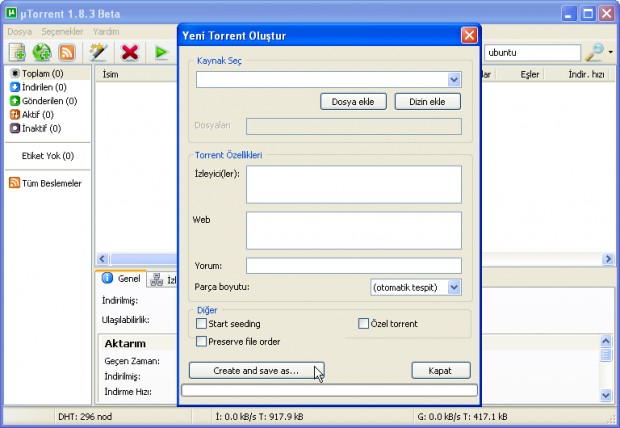This screenshot has height=428, width=620.
Task: Click the Dizin ekle button
Action: click(x=427, y=102)
